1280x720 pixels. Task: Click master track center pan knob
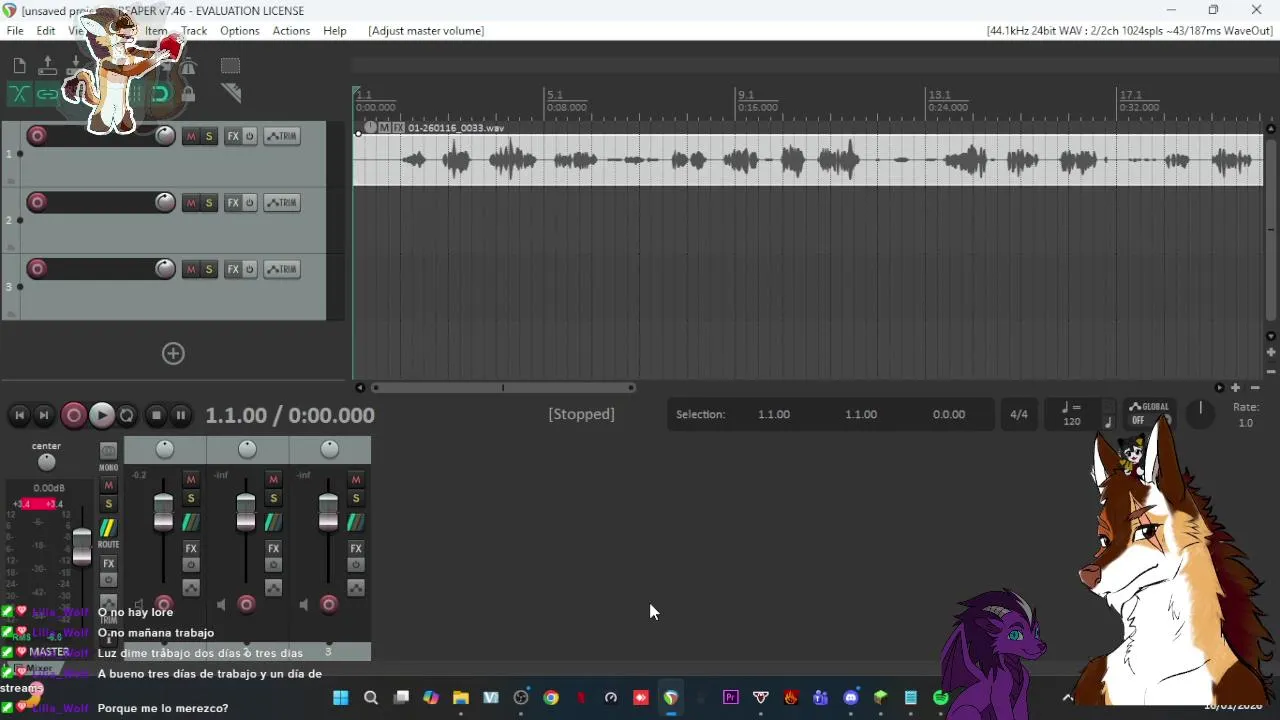coord(46,462)
